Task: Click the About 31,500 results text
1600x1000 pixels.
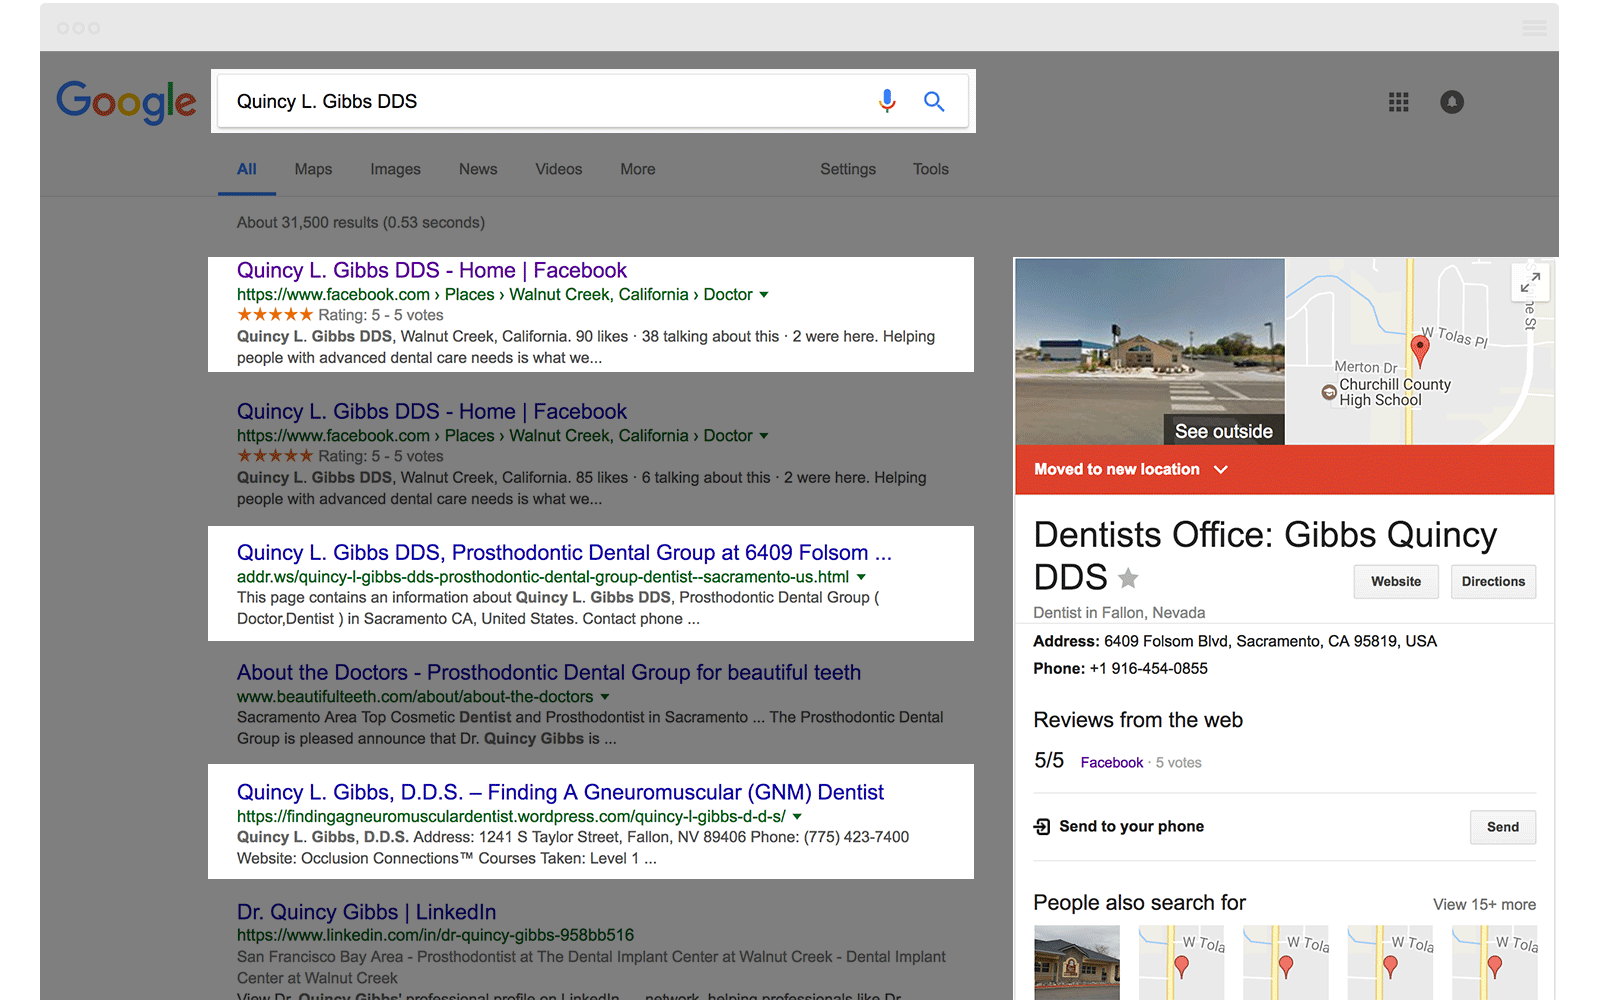Action: tap(361, 223)
